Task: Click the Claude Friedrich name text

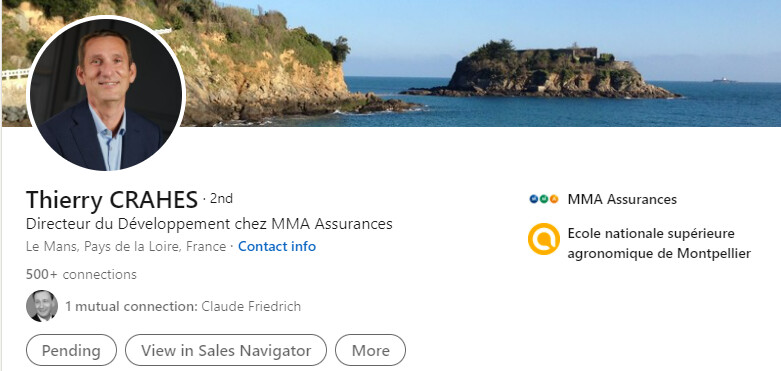Action: point(251,306)
